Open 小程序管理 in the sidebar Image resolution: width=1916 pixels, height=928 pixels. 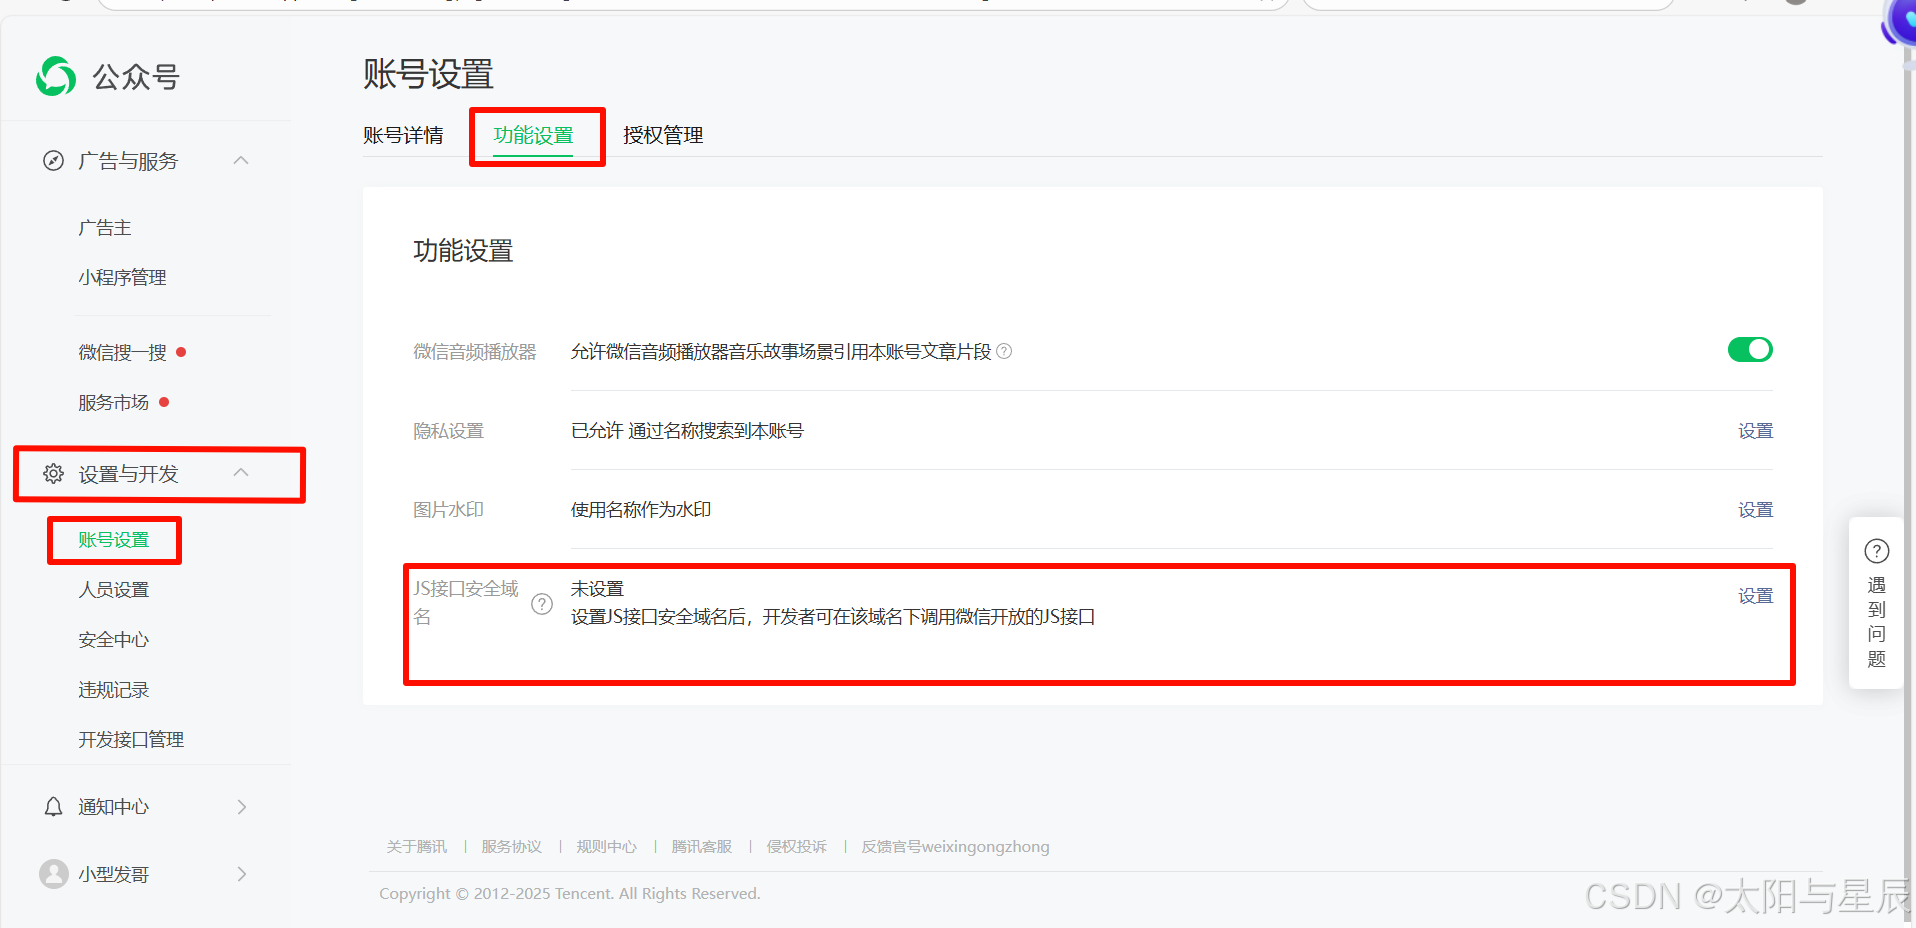[122, 278]
